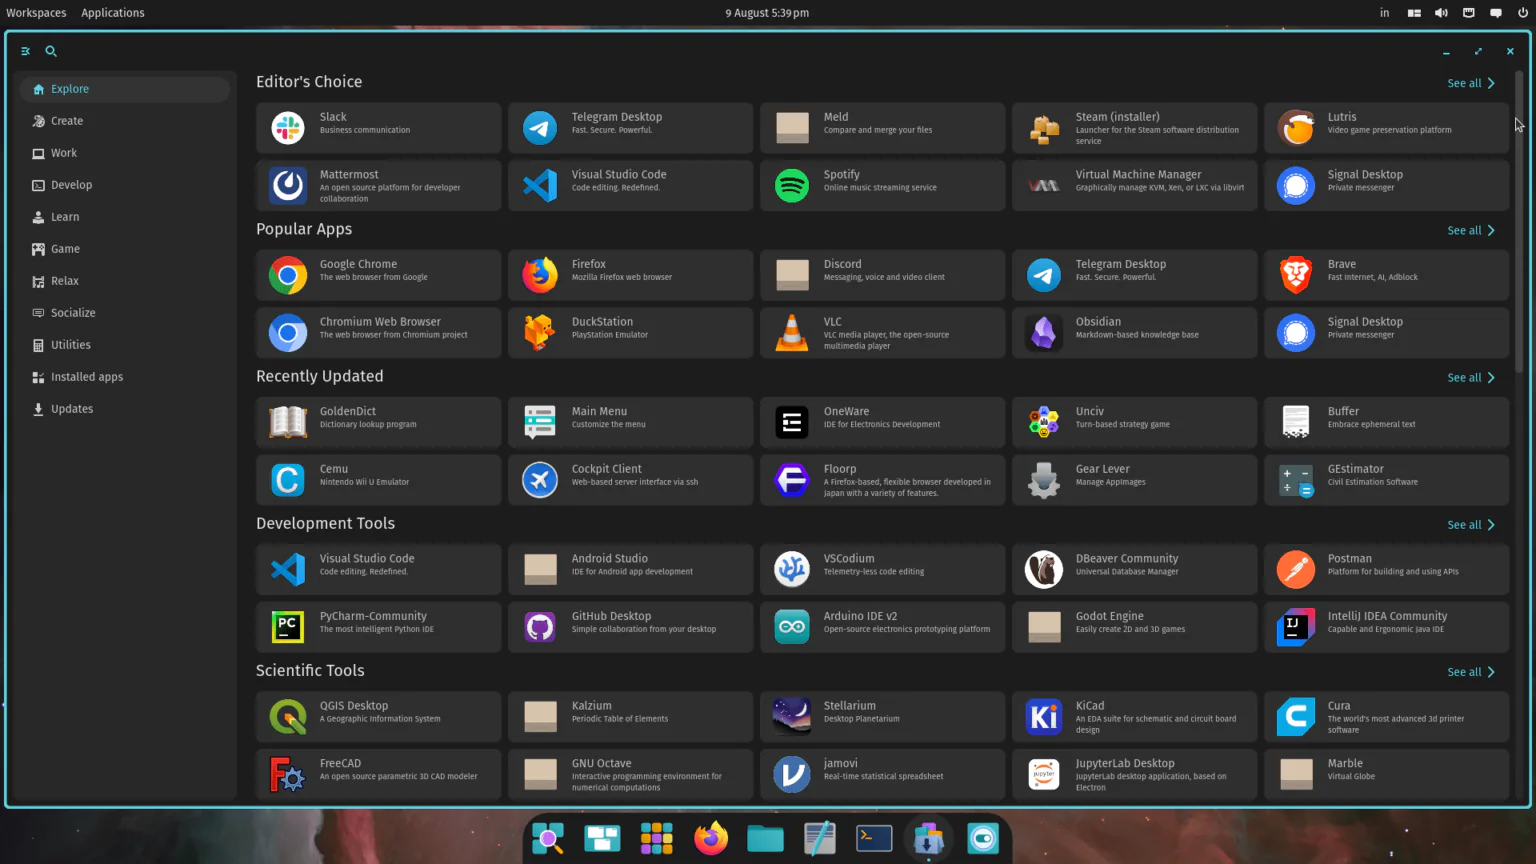This screenshot has width=1536, height=864.
Task: Click the Spotify icon in Editor's Choice
Action: point(792,185)
